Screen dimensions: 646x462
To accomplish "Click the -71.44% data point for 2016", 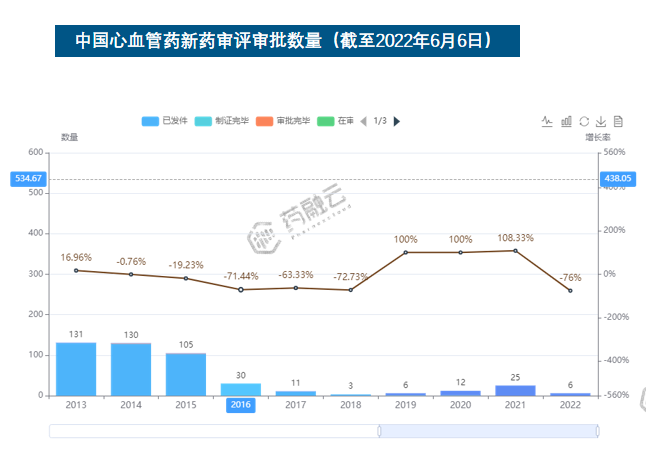I will click(x=241, y=290).
